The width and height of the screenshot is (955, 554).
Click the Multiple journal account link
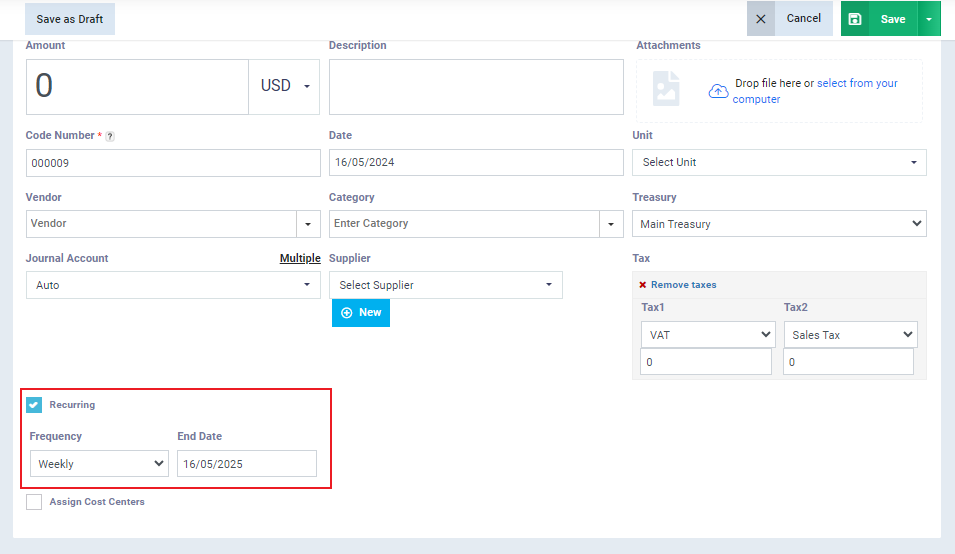[x=300, y=258]
